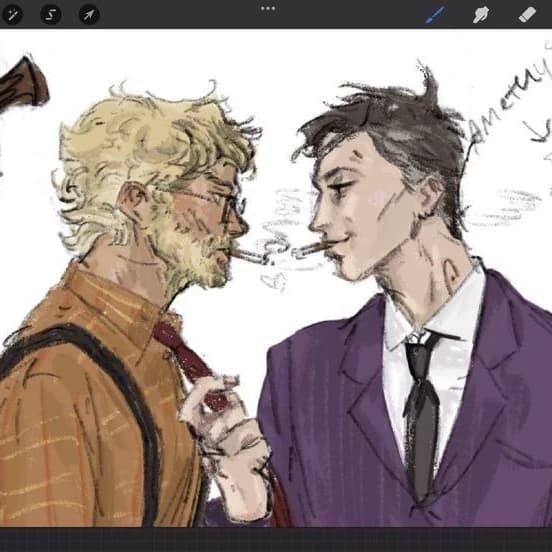The image size is (552, 552).
Task: Tap the brown object at top-left canvas edge
Action: point(23,84)
